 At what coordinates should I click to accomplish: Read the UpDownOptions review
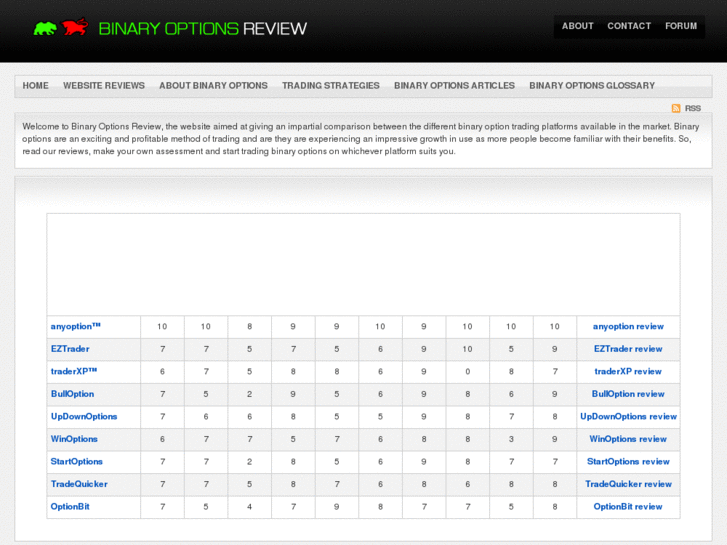click(628, 417)
